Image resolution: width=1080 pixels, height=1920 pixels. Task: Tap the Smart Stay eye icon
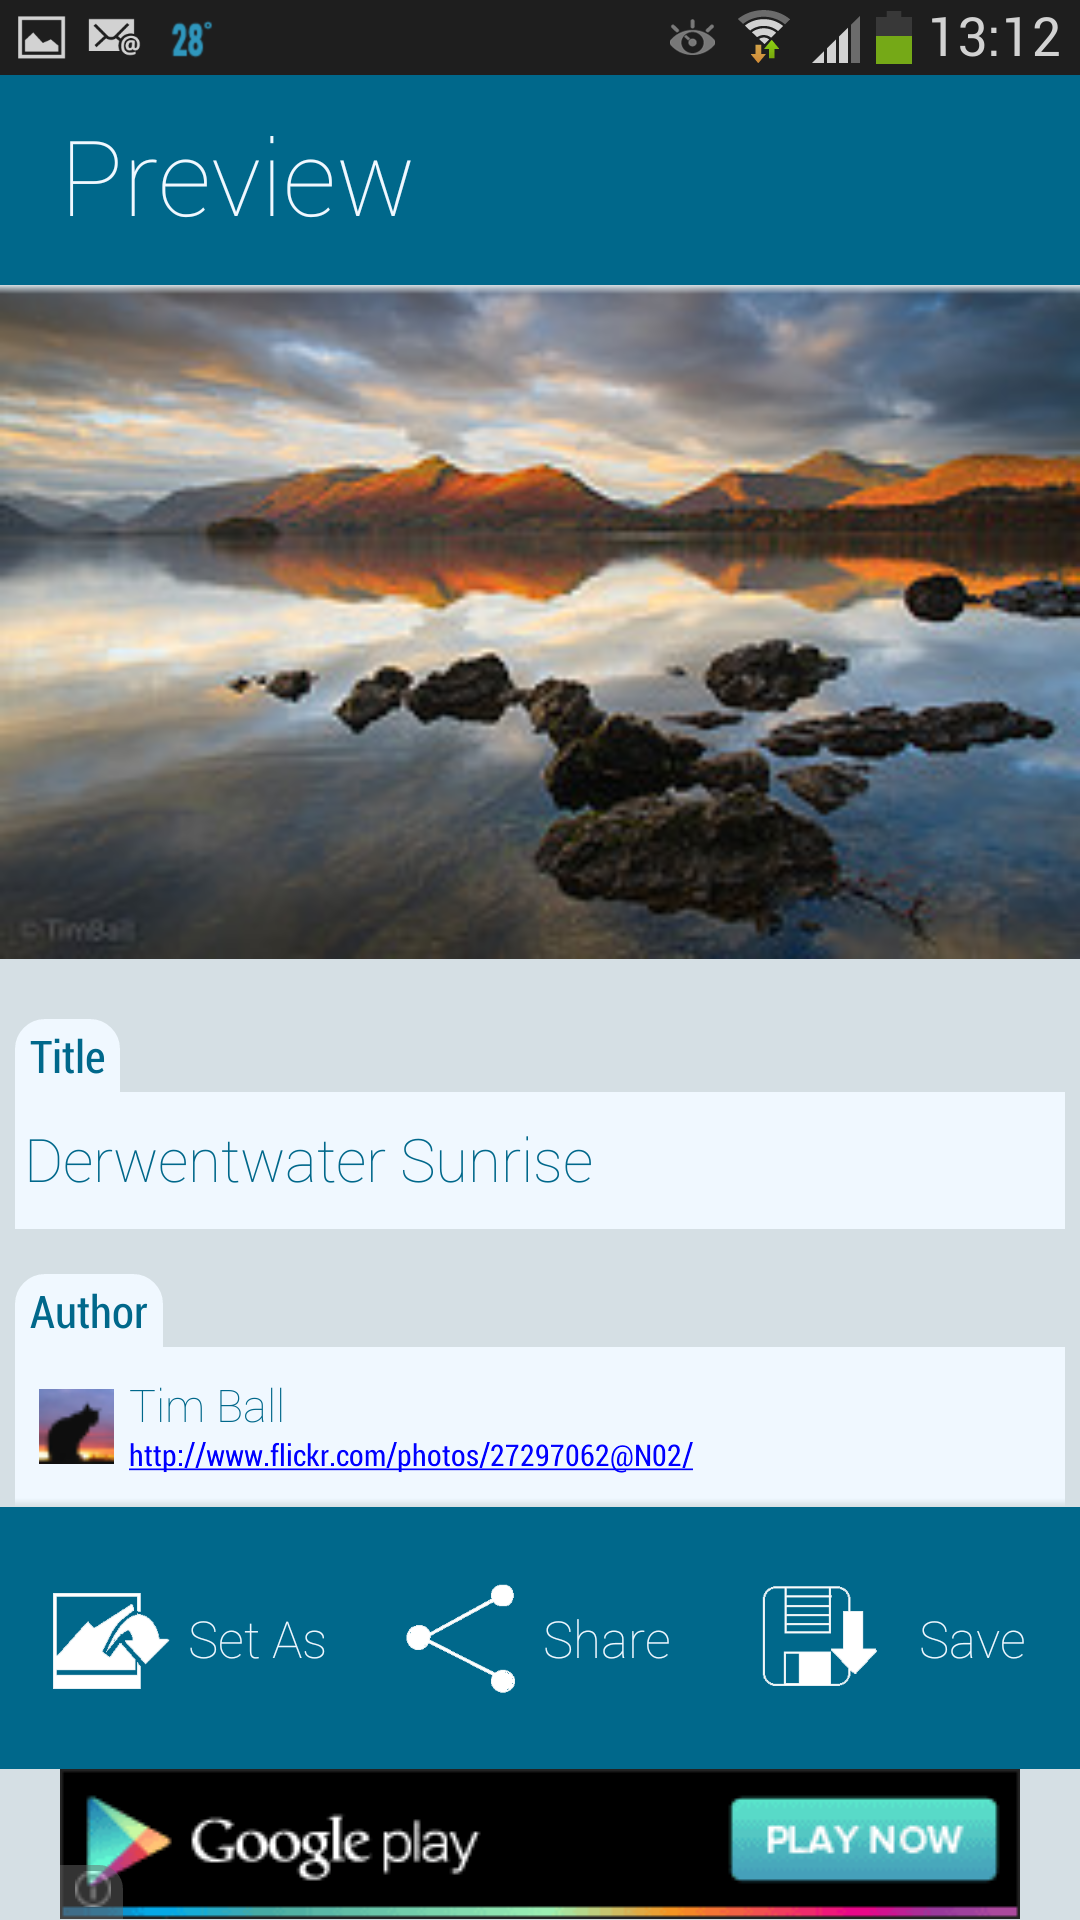(692, 39)
